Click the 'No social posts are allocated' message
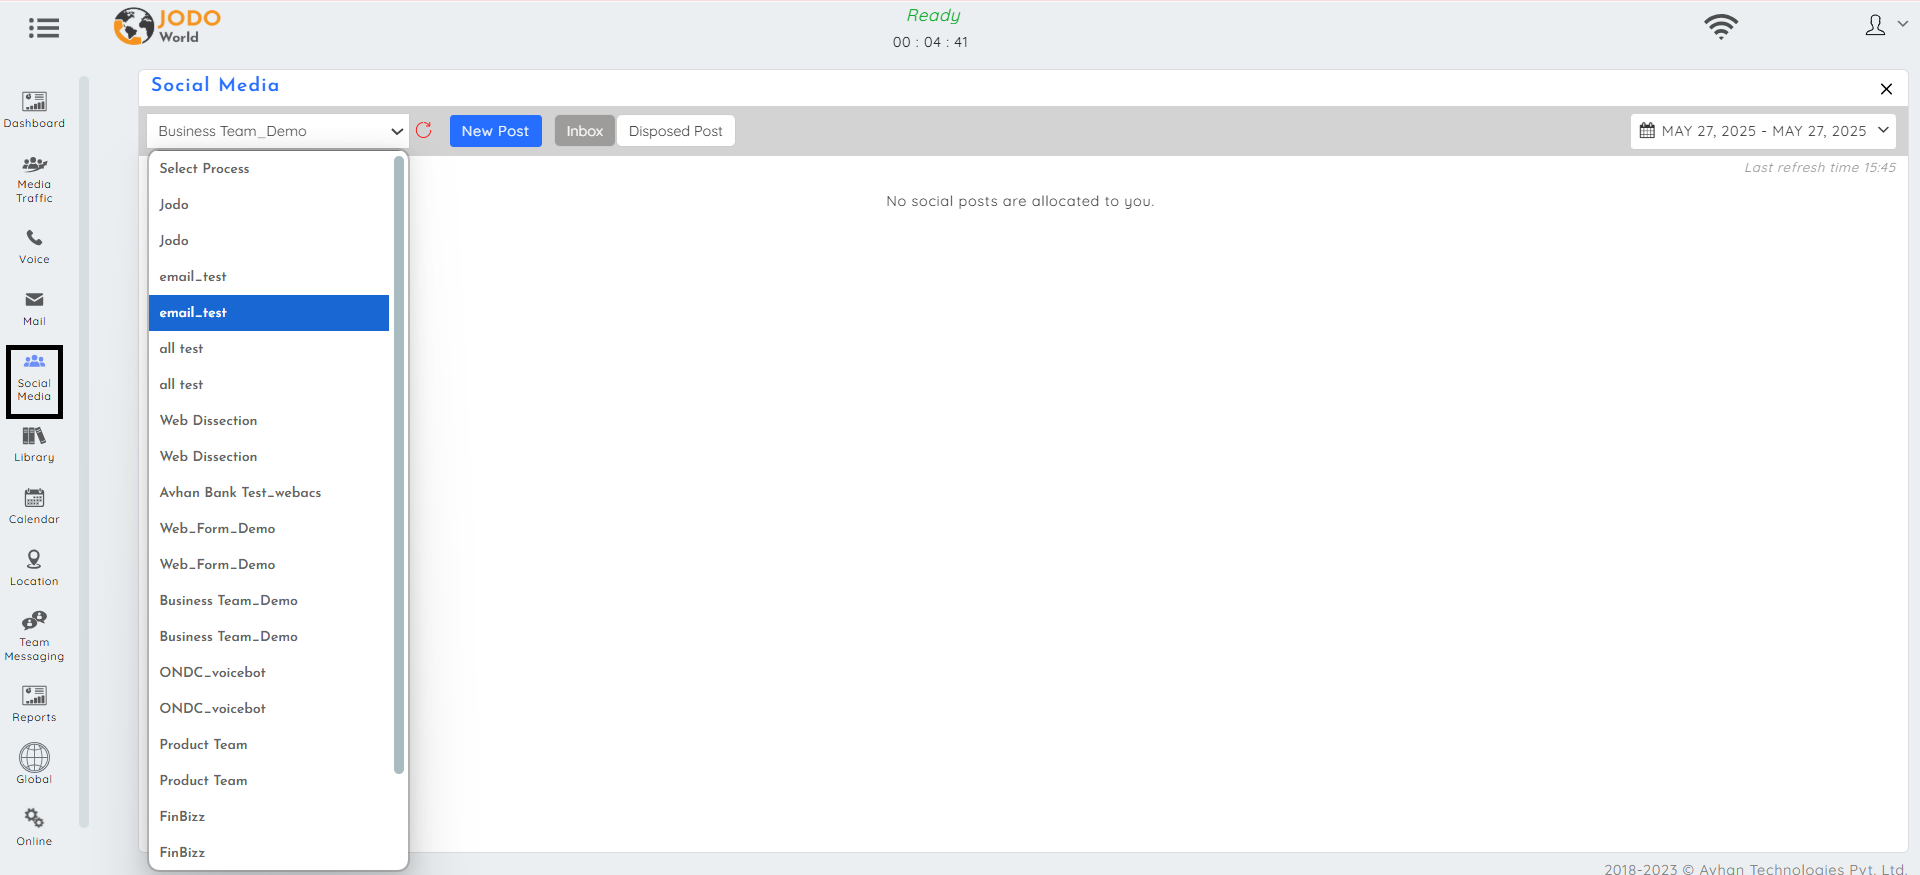 click(x=1020, y=201)
